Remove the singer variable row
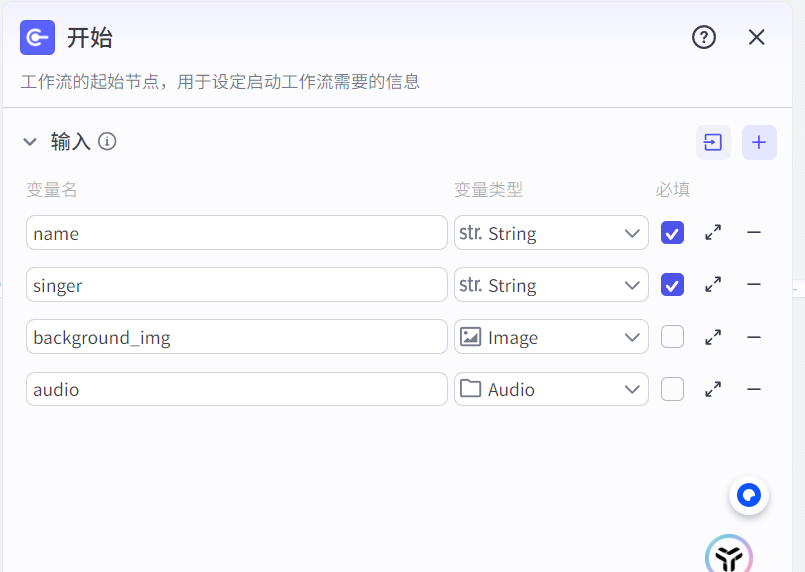The image size is (805, 572). 754,284
